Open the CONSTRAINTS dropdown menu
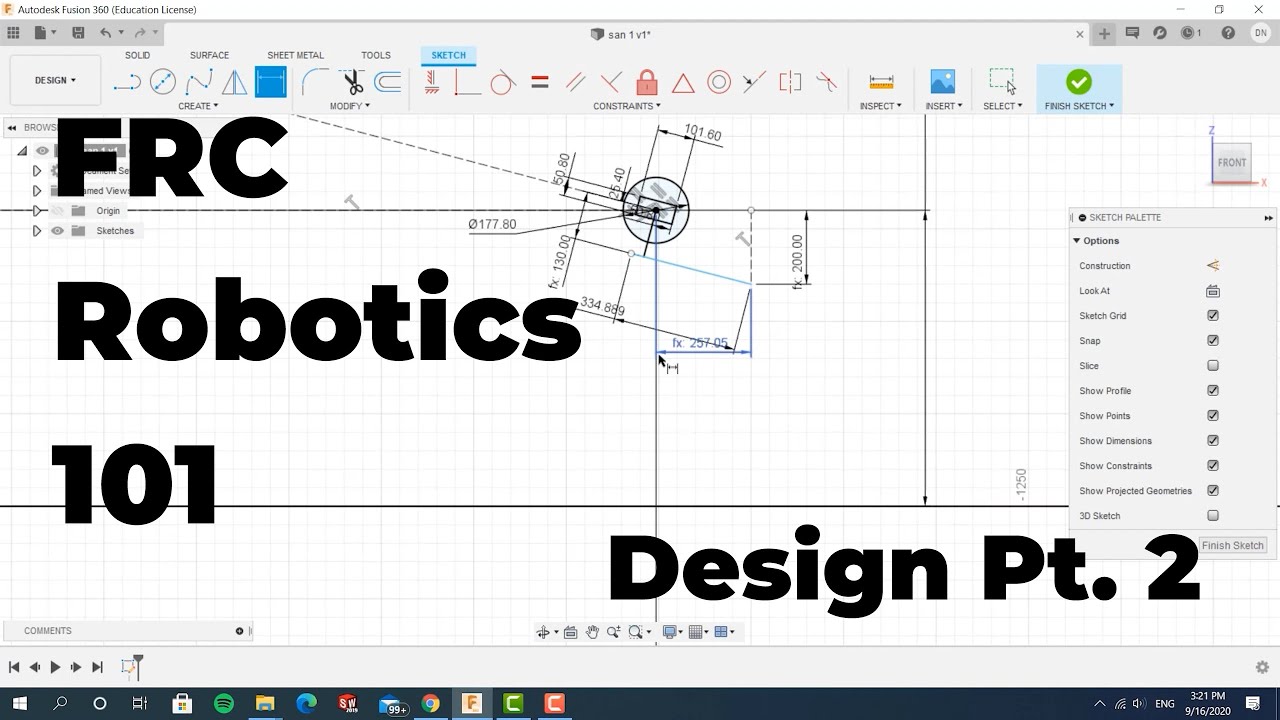 [626, 106]
